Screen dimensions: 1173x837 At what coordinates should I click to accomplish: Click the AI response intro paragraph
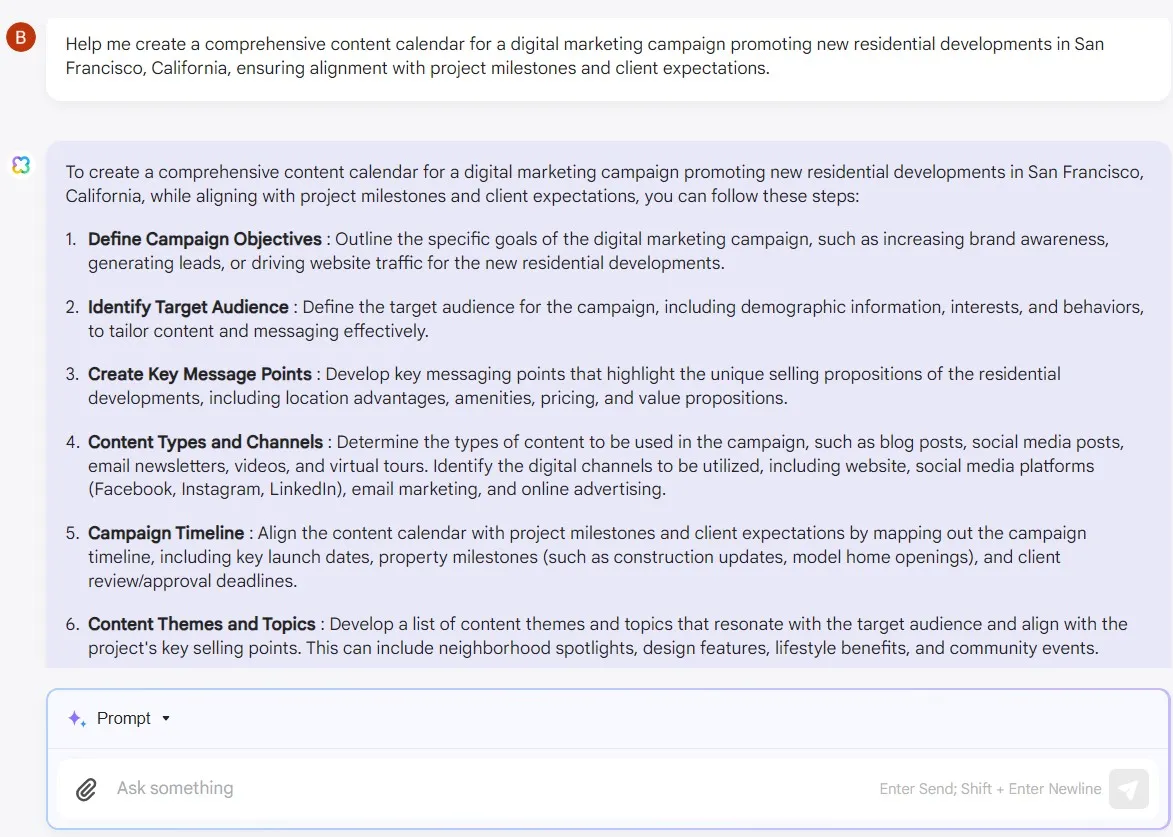coord(604,184)
